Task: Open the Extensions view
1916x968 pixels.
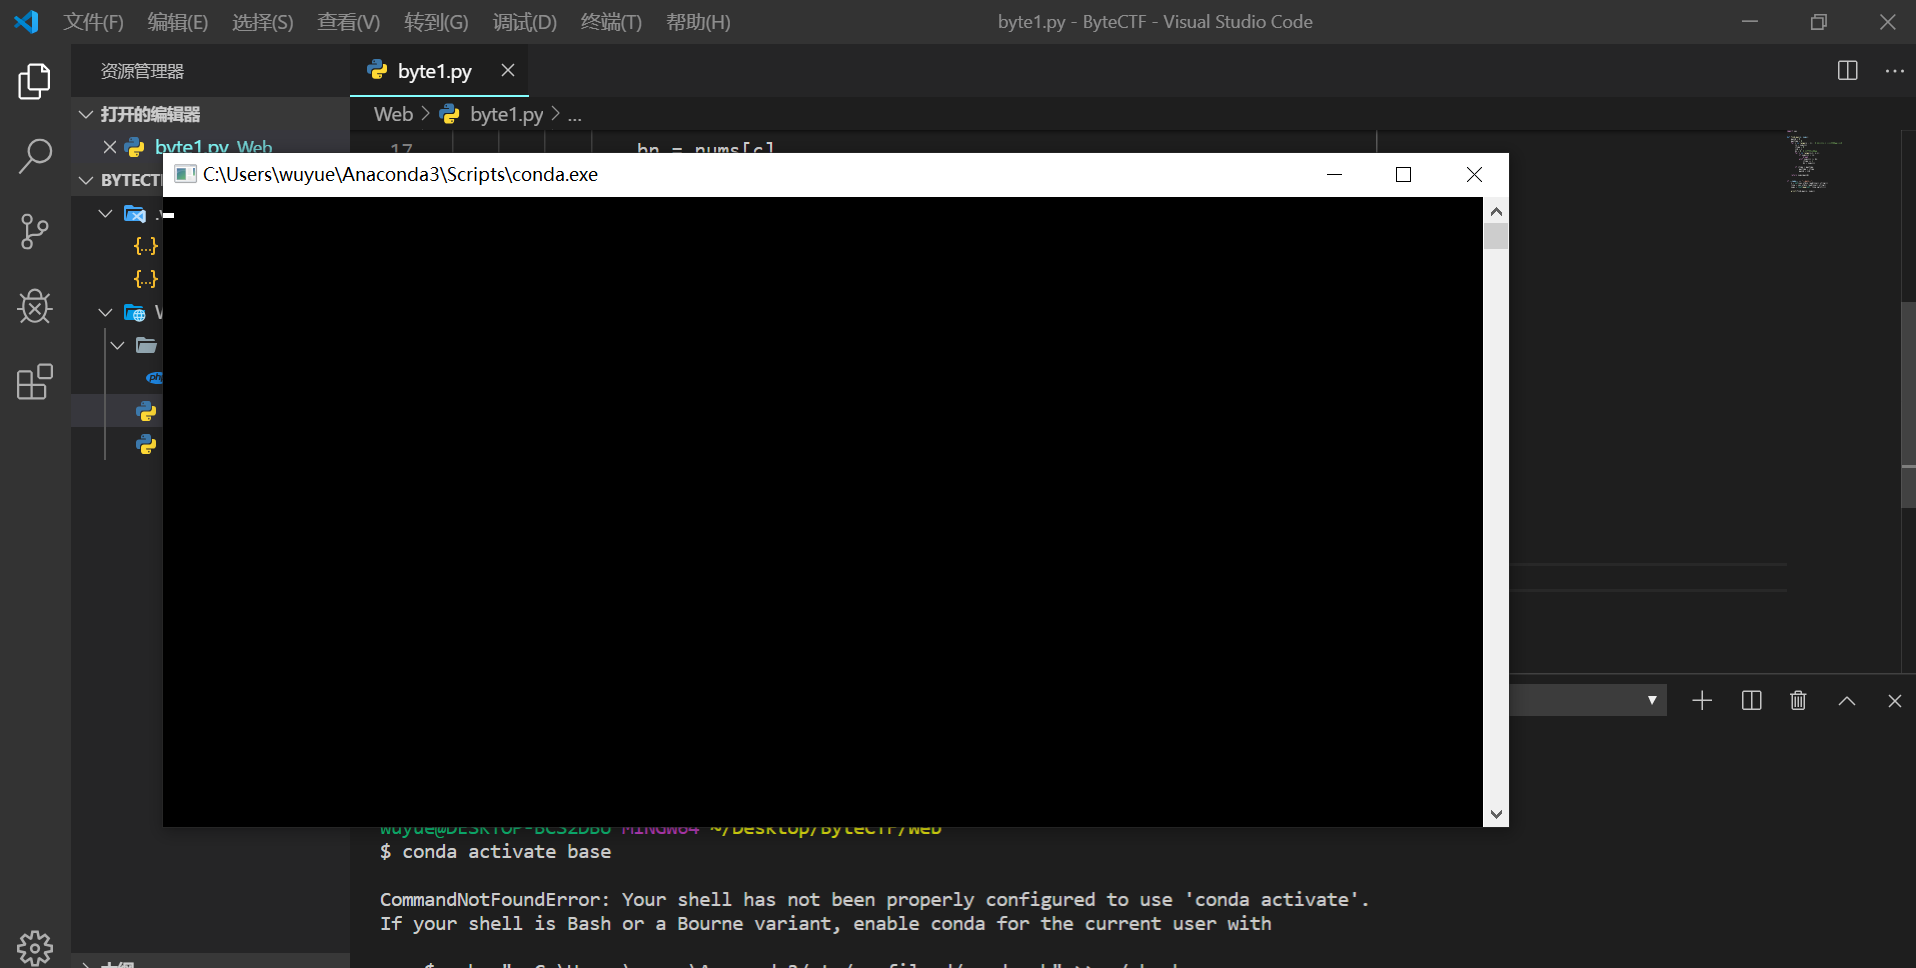Action: pos(35,382)
